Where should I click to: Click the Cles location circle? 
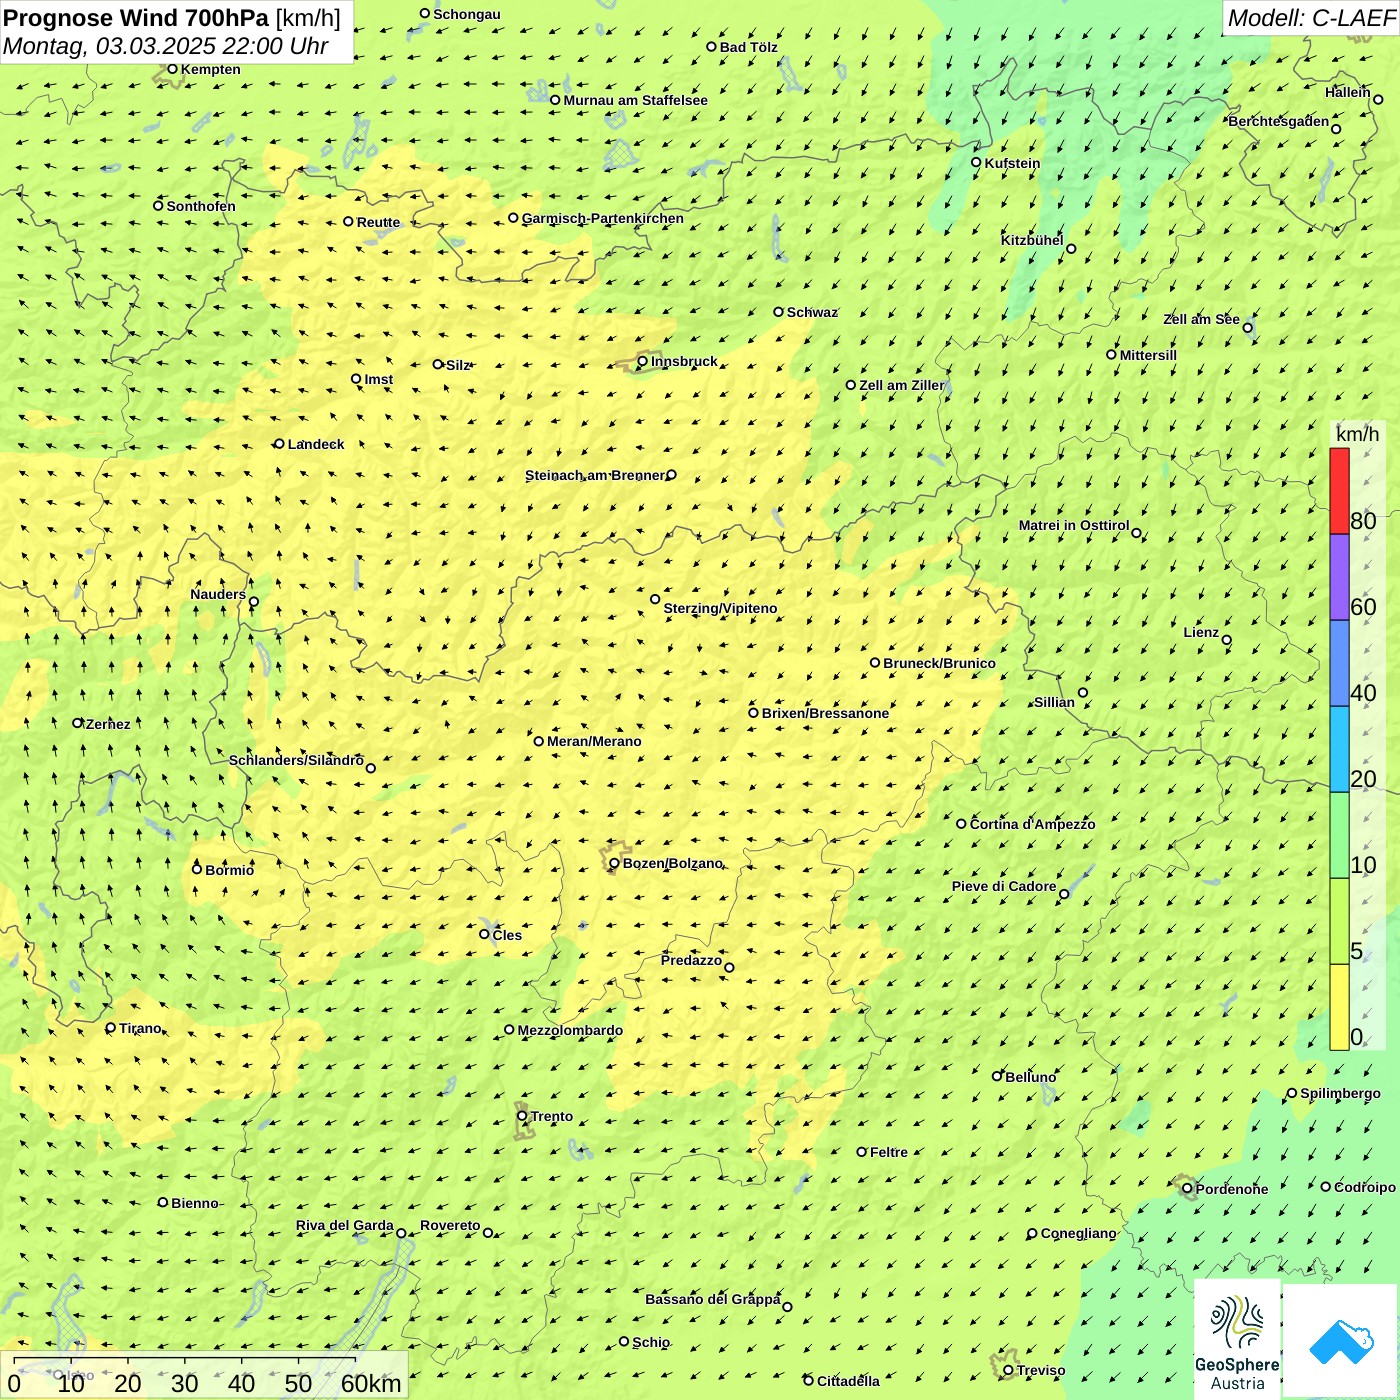click(x=485, y=934)
